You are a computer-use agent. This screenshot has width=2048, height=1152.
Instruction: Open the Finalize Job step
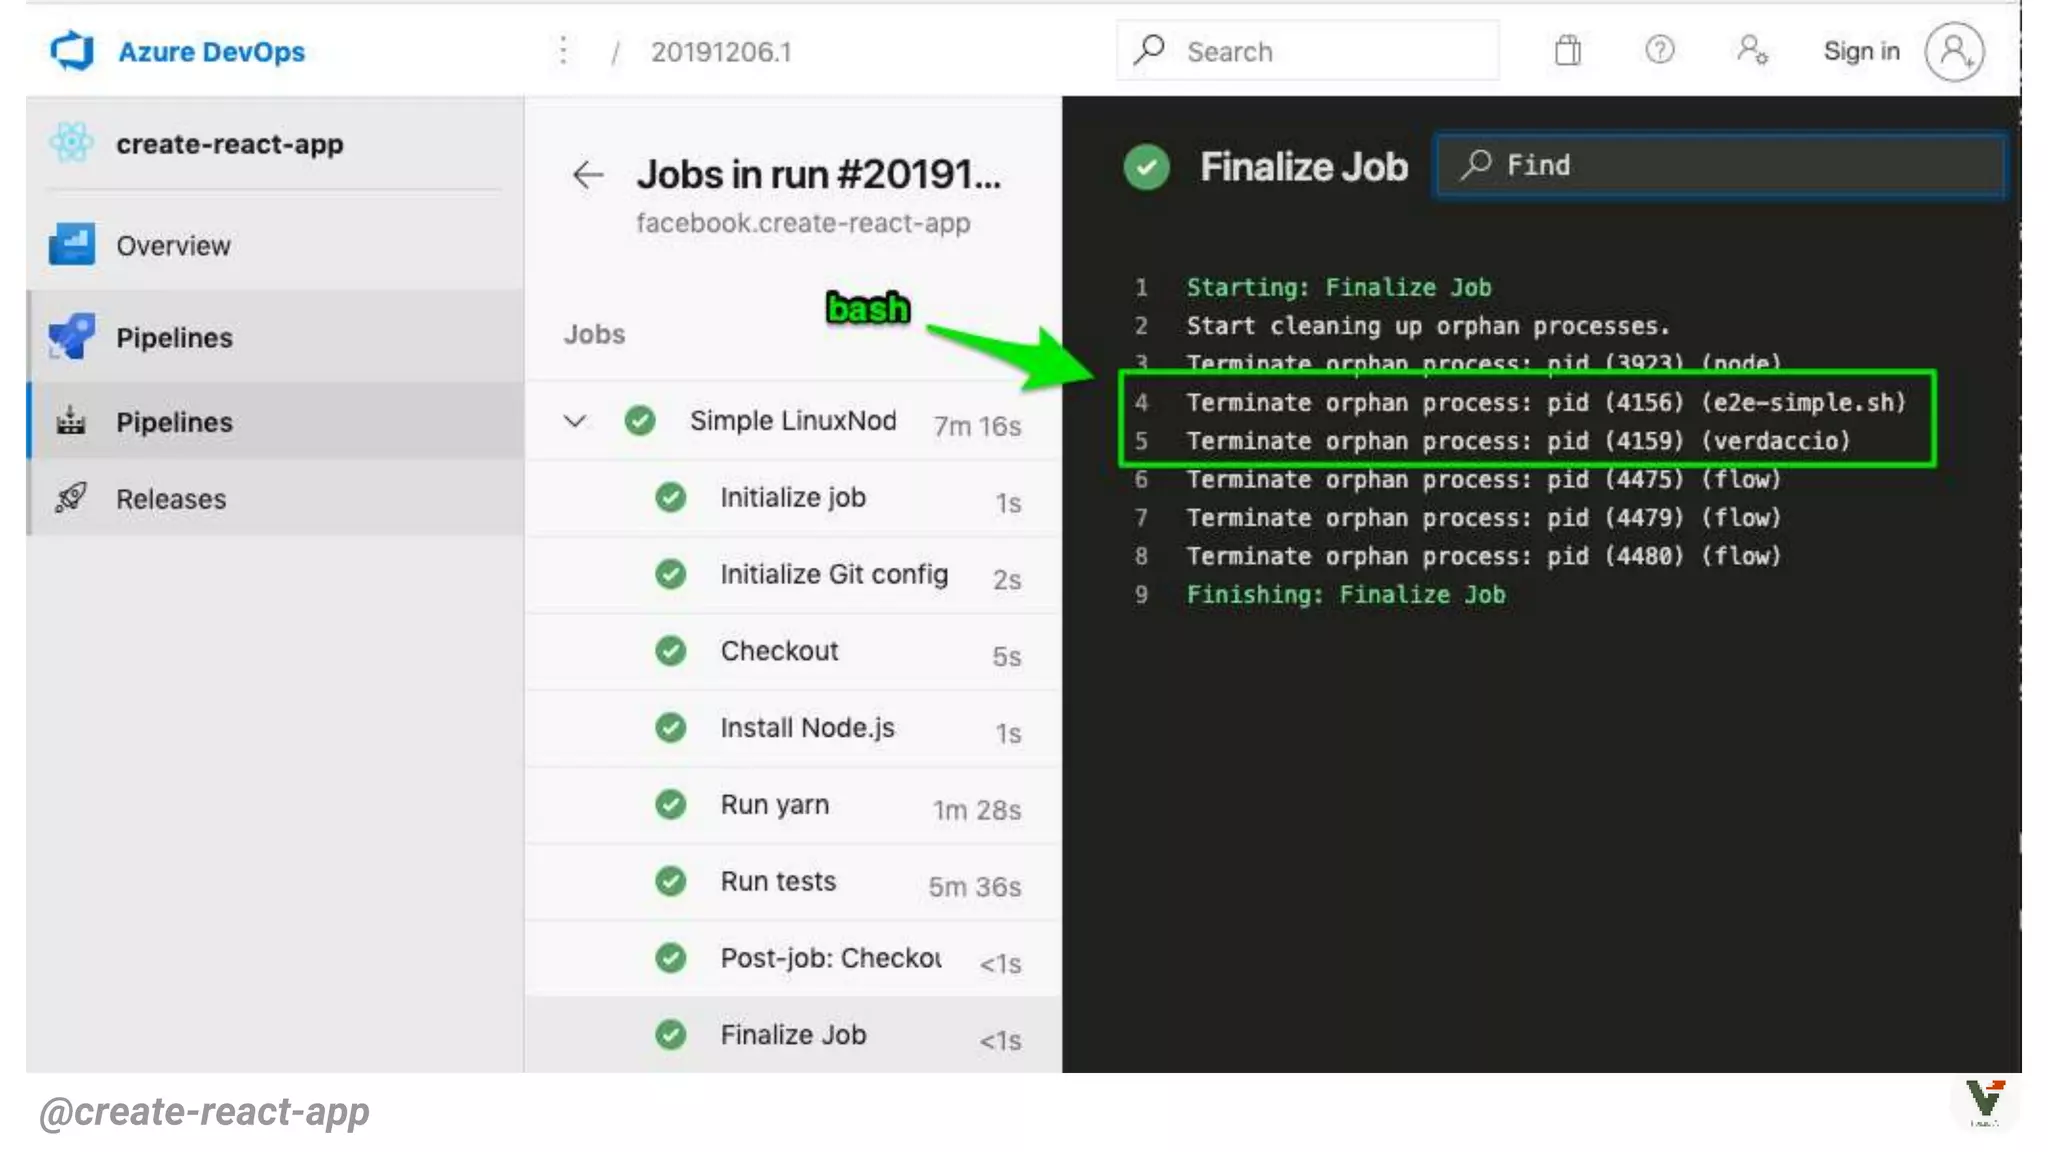coord(793,1035)
